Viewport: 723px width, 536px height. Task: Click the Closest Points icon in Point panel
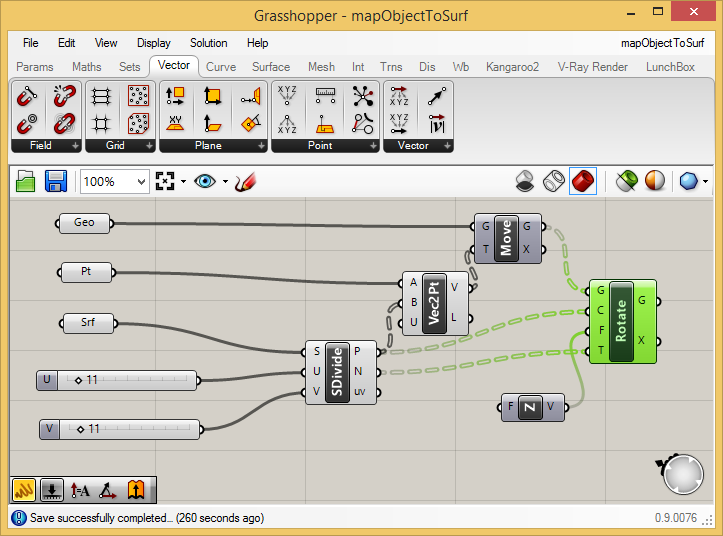363,96
